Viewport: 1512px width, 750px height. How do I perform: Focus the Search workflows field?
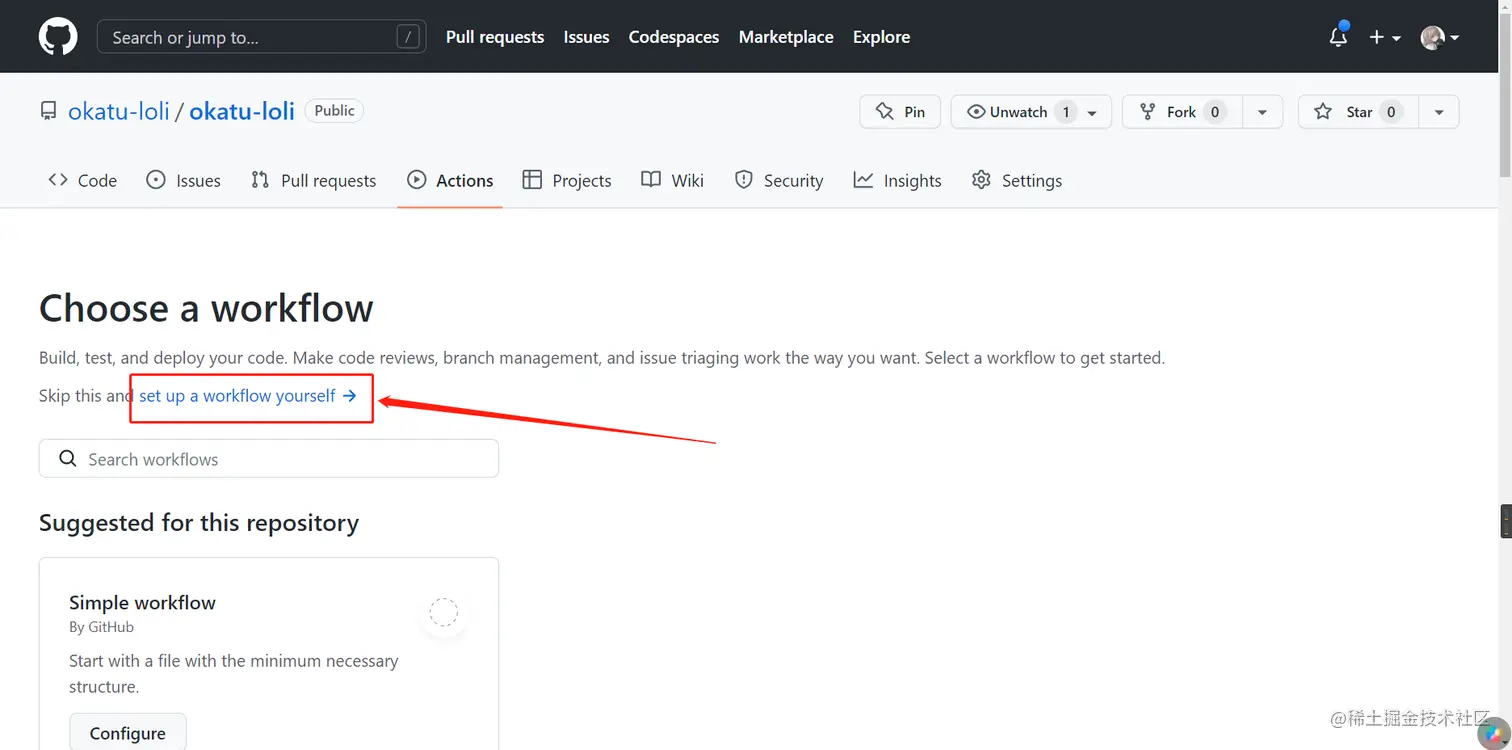point(269,459)
